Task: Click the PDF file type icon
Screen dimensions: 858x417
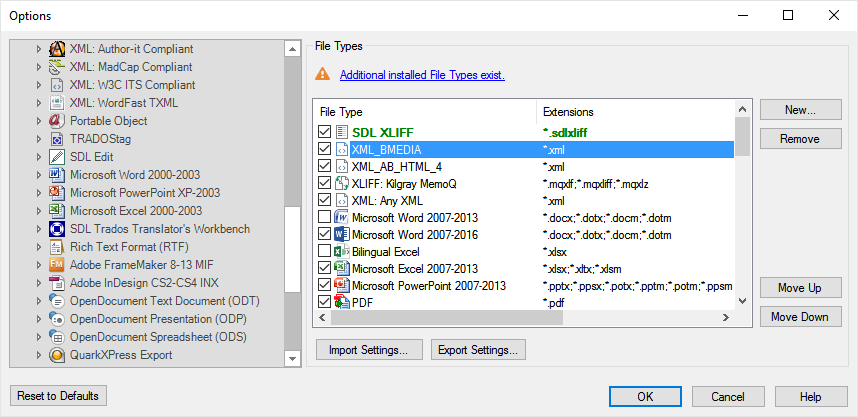Action: [x=341, y=302]
